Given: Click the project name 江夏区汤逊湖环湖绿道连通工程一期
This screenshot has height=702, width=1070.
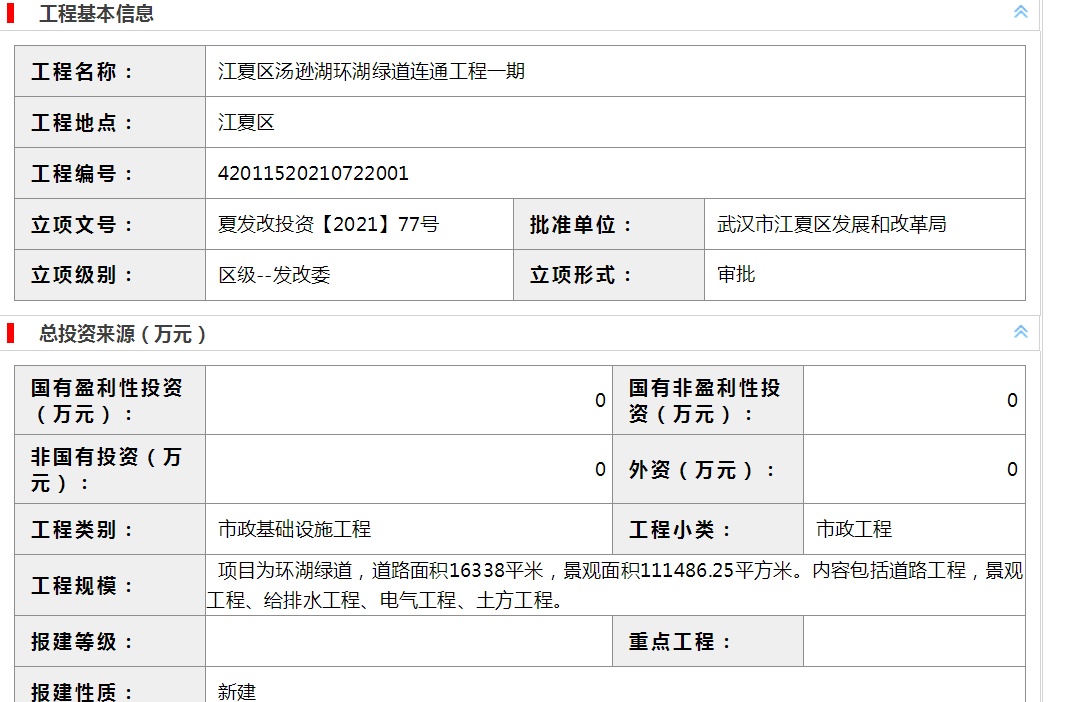Looking at the screenshot, I should (x=371, y=71).
